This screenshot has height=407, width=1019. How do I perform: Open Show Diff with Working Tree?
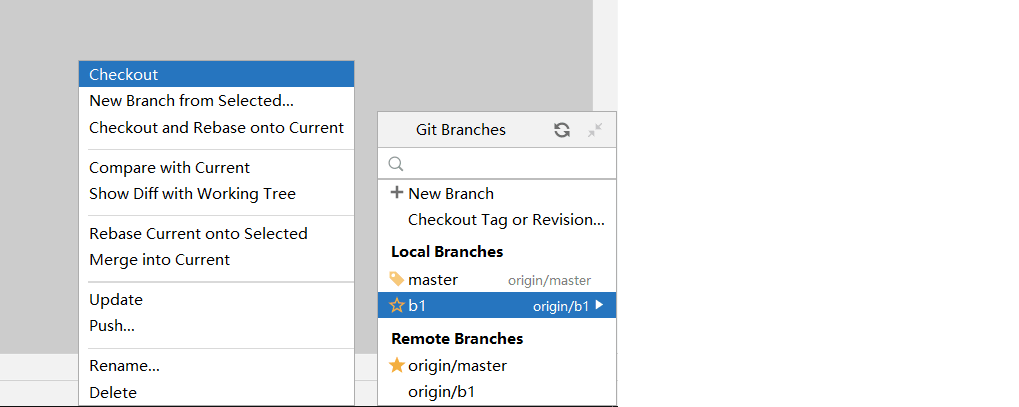[x=192, y=193]
